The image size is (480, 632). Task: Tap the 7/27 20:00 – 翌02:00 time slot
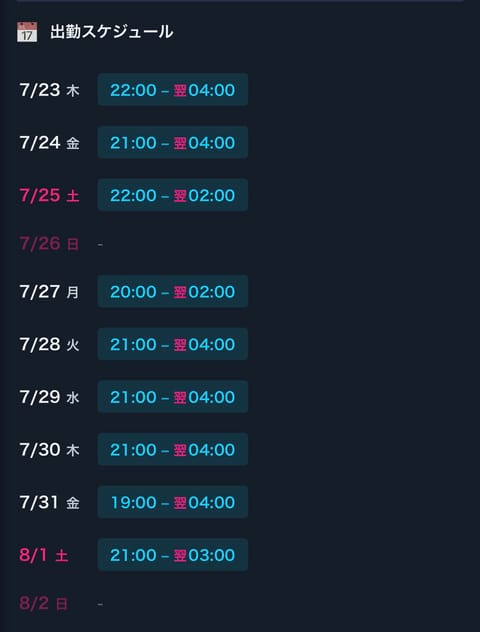pyautogui.click(x=172, y=291)
